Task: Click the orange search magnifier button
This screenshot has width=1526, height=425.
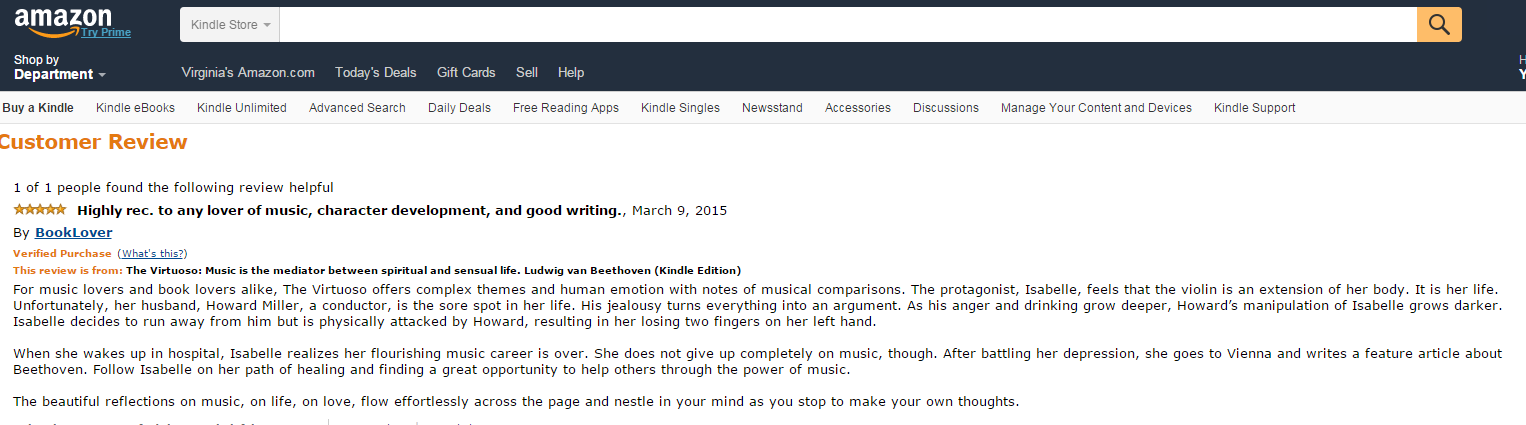Action: (x=1439, y=25)
